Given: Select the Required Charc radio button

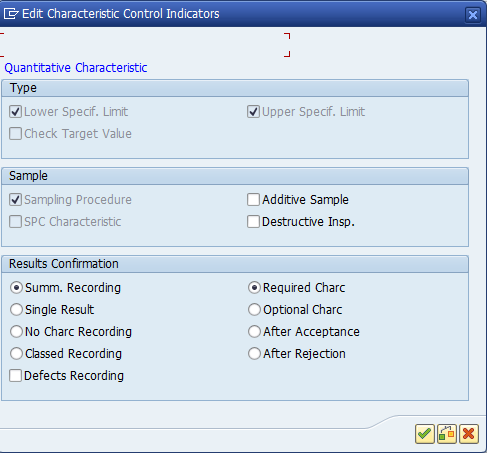Looking at the screenshot, I should (254, 288).
